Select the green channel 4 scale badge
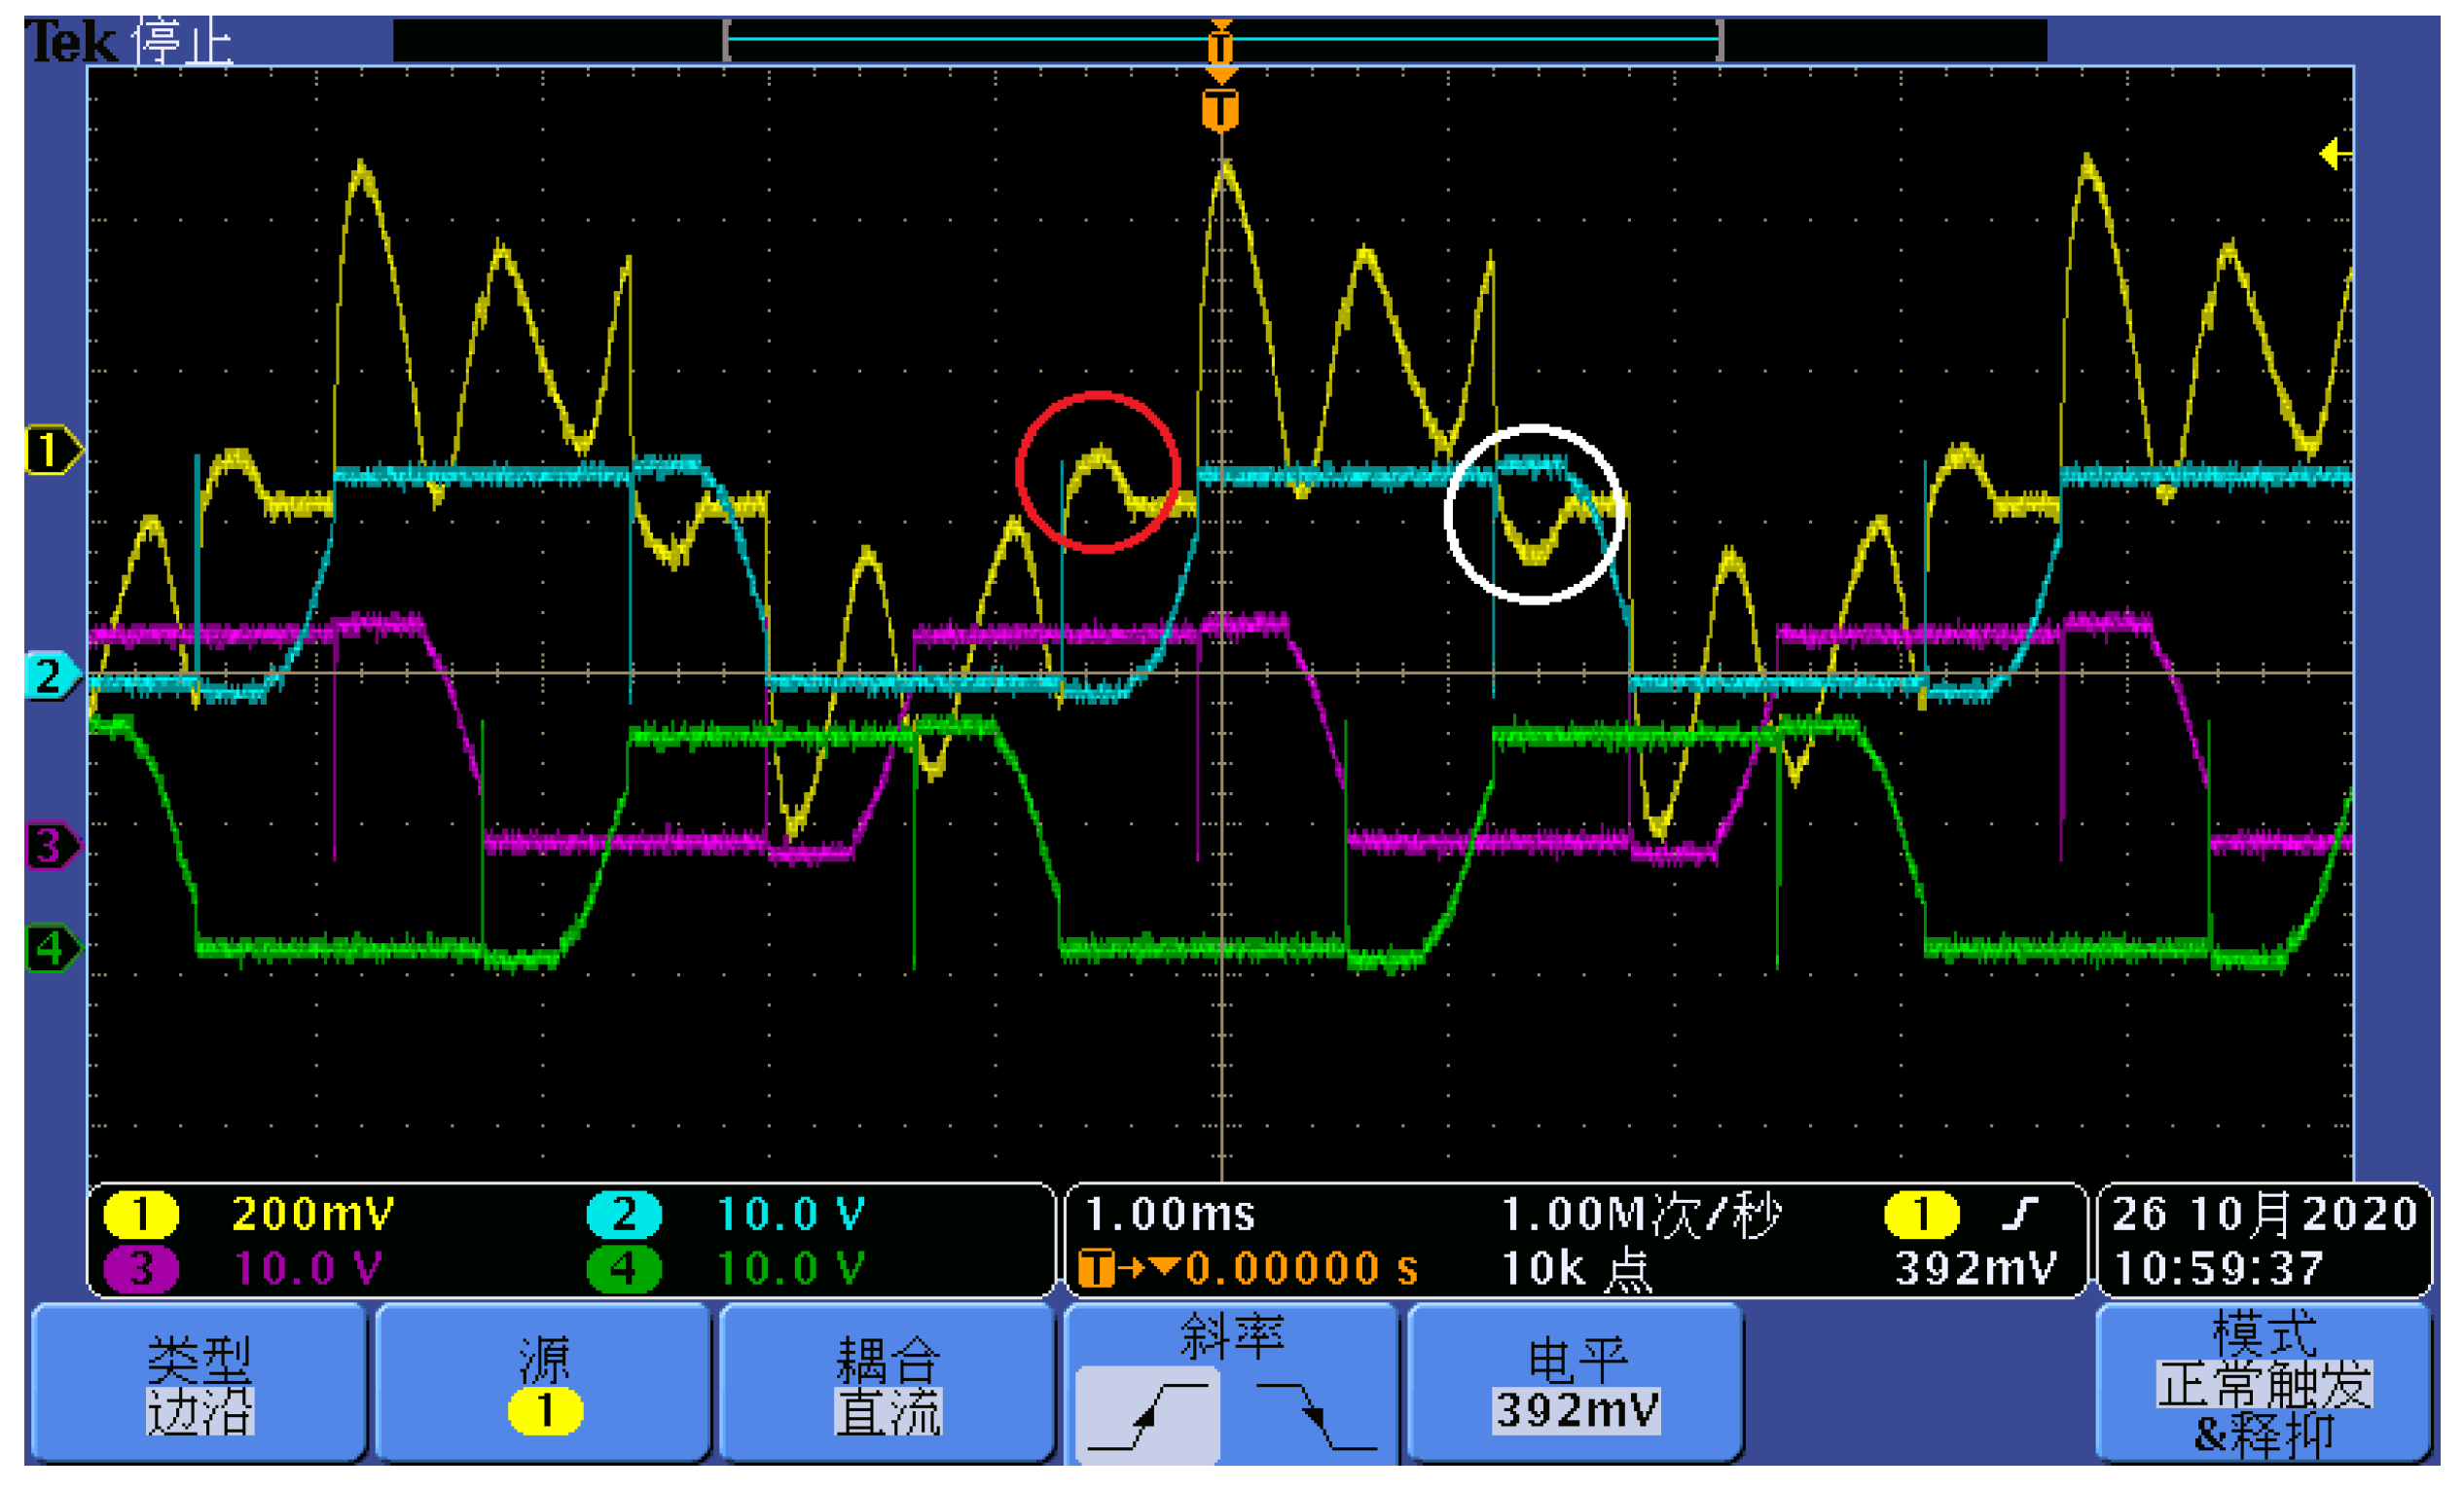The width and height of the screenshot is (2464, 1491). tap(623, 1268)
